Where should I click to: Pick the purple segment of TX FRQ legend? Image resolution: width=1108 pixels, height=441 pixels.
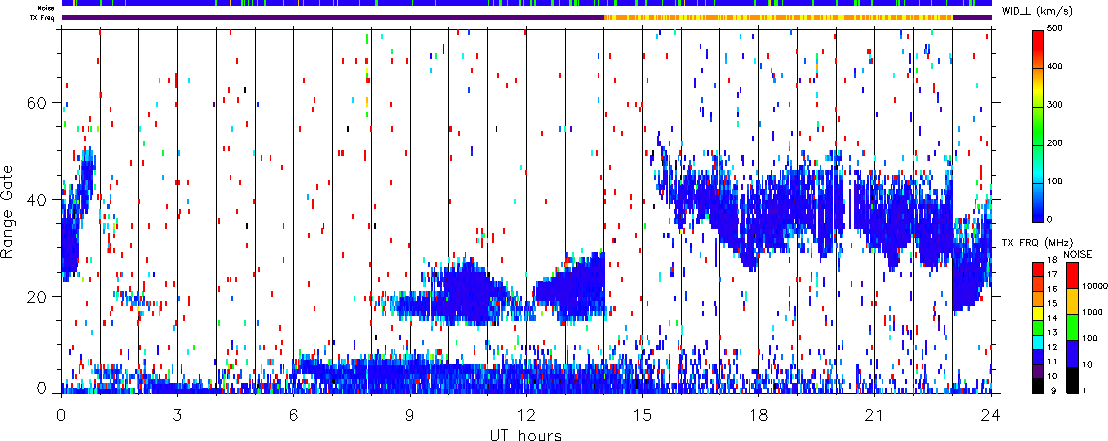click(1039, 370)
